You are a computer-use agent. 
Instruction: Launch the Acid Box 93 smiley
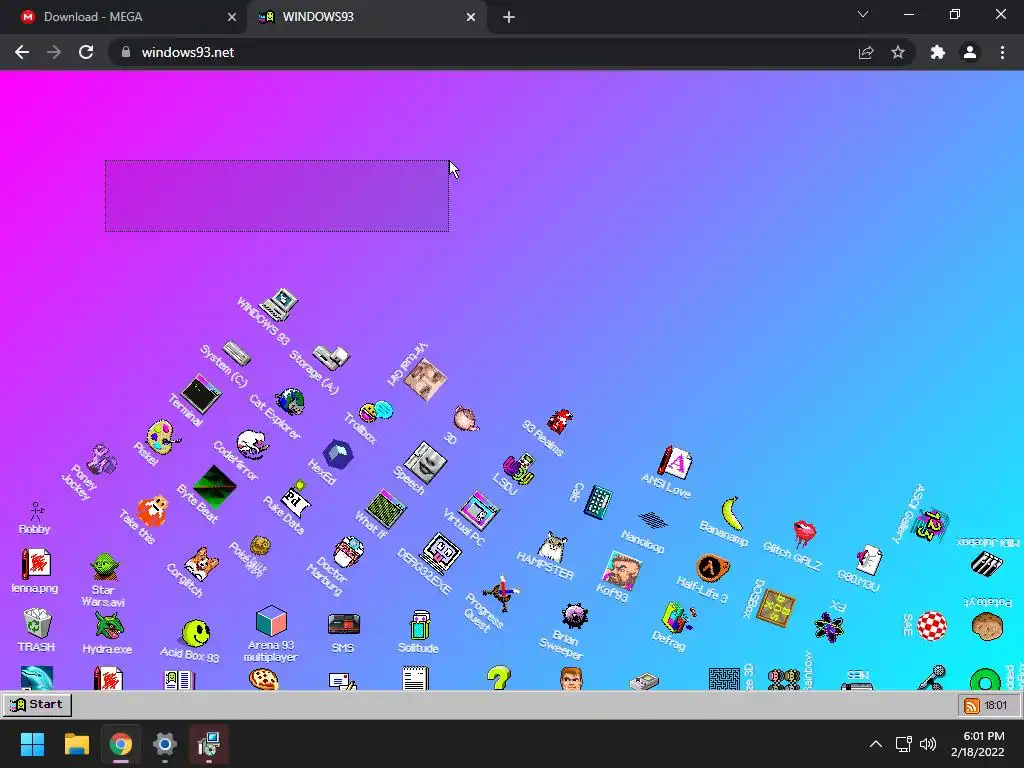(x=195, y=632)
